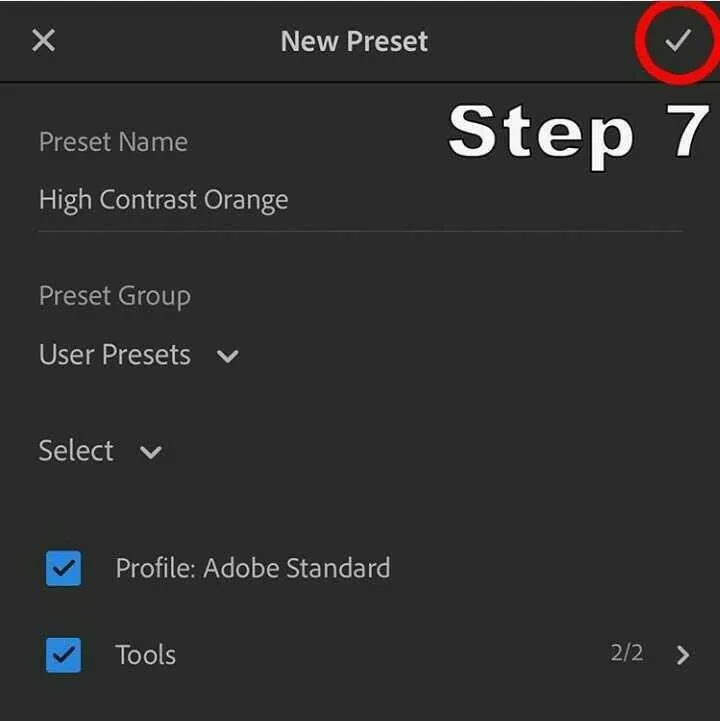Click the Tools row label
Viewport: 720px width, 721px height.
pyautogui.click(x=145, y=655)
